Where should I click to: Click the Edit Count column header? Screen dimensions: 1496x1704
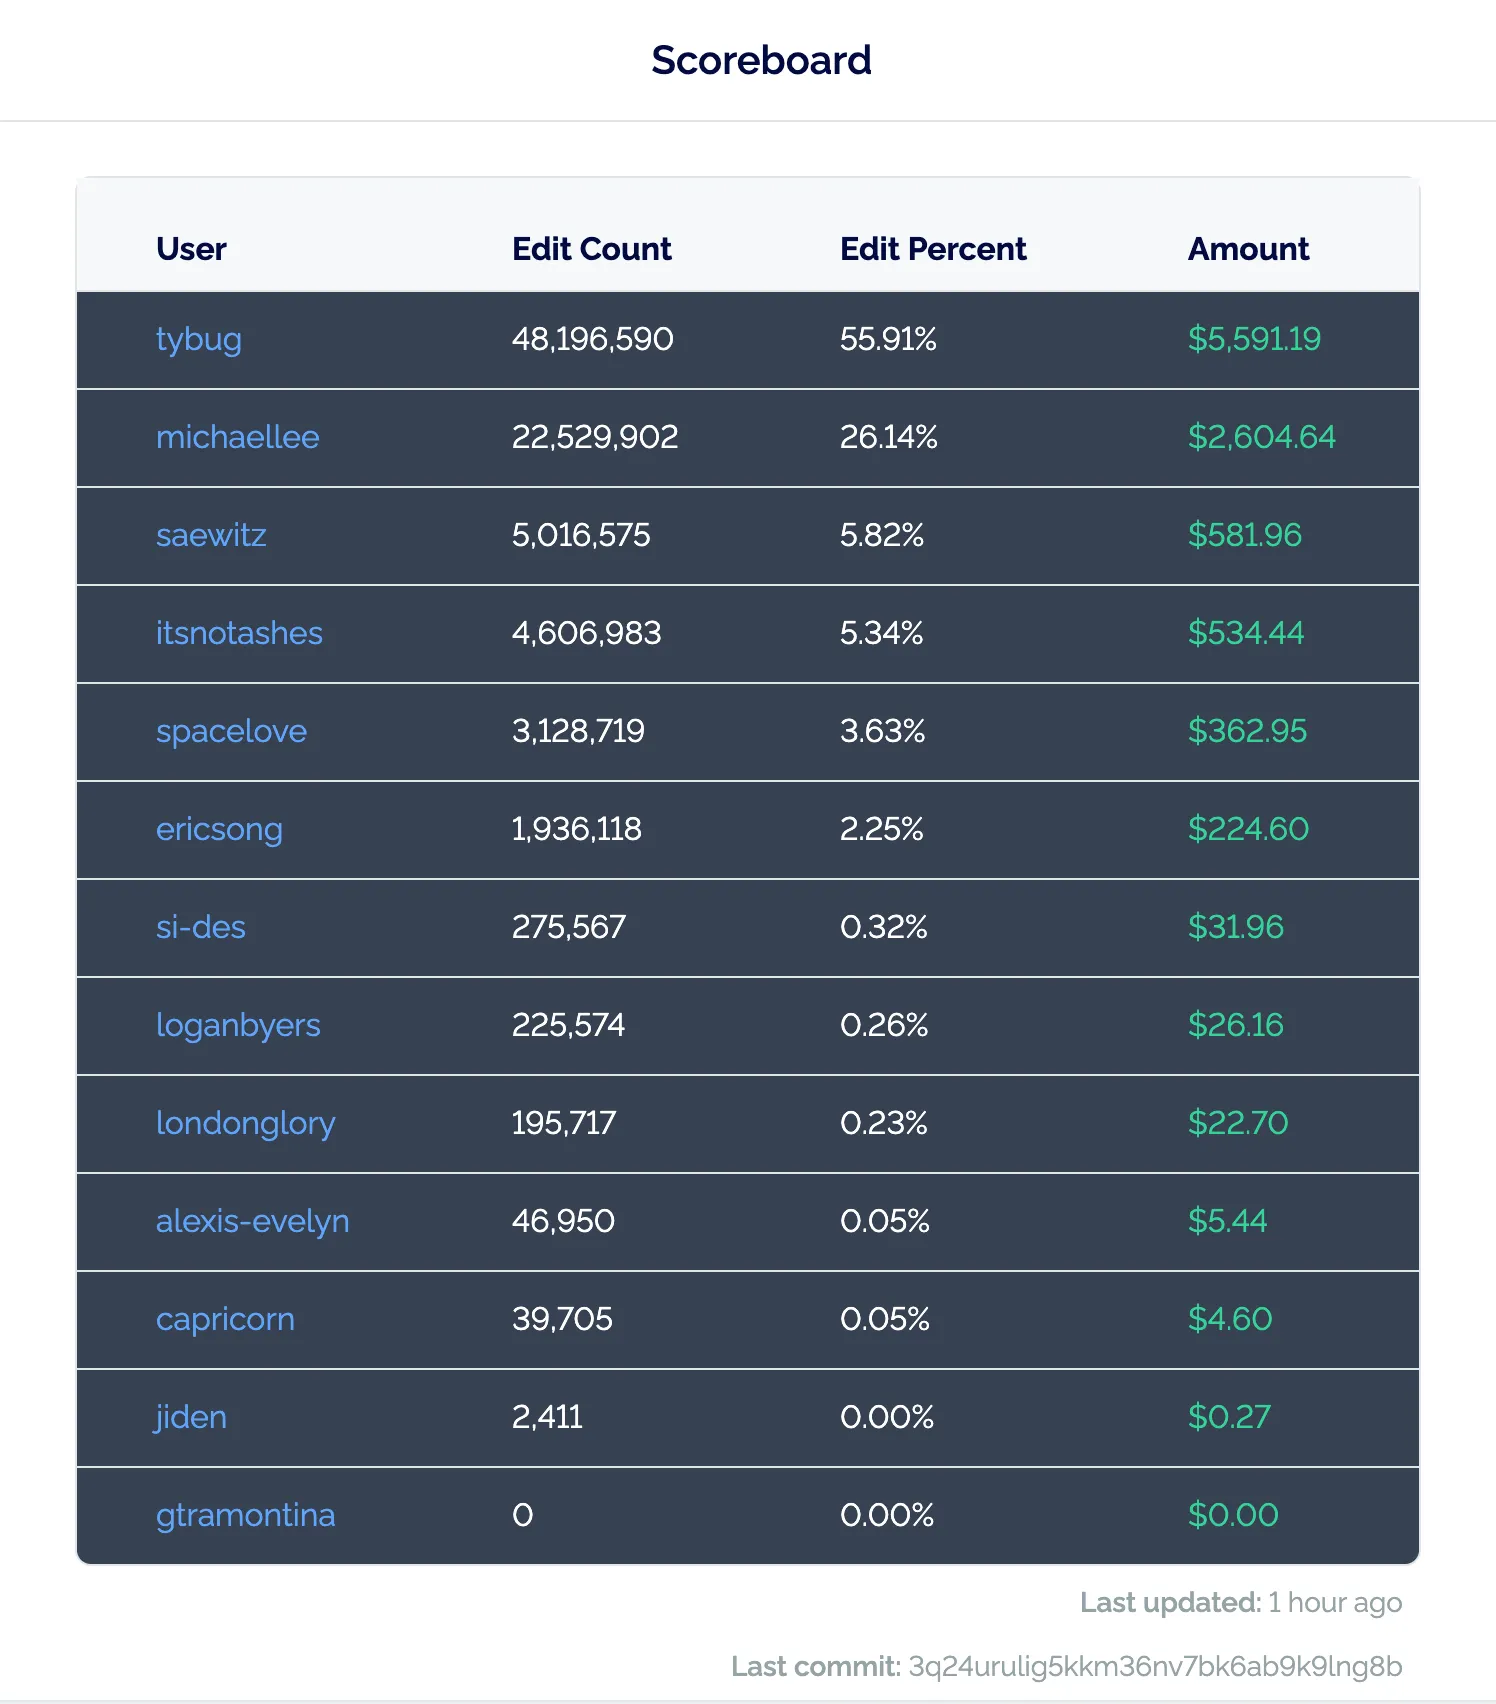point(591,249)
